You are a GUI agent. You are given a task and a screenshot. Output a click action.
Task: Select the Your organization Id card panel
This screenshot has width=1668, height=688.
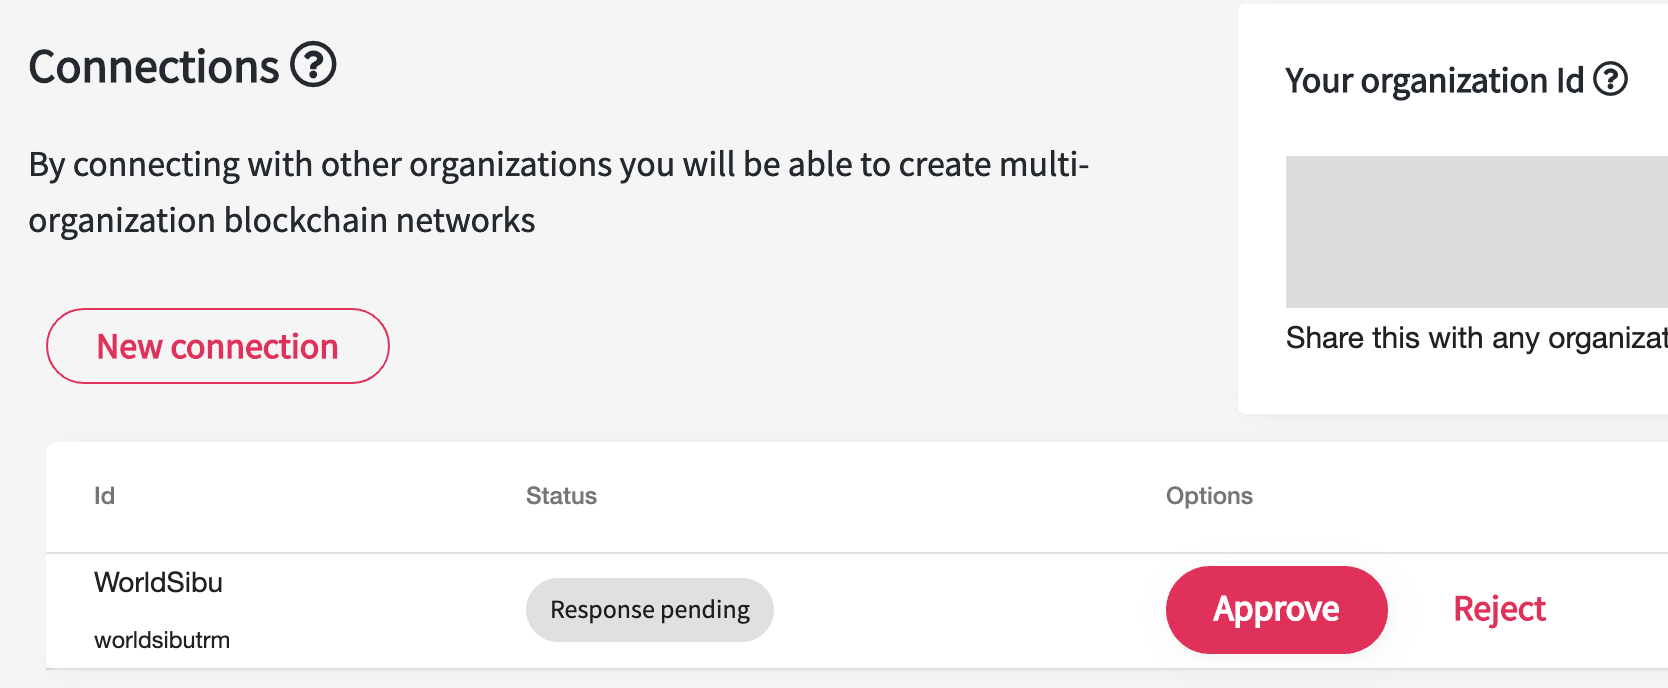pyautogui.click(x=1453, y=209)
